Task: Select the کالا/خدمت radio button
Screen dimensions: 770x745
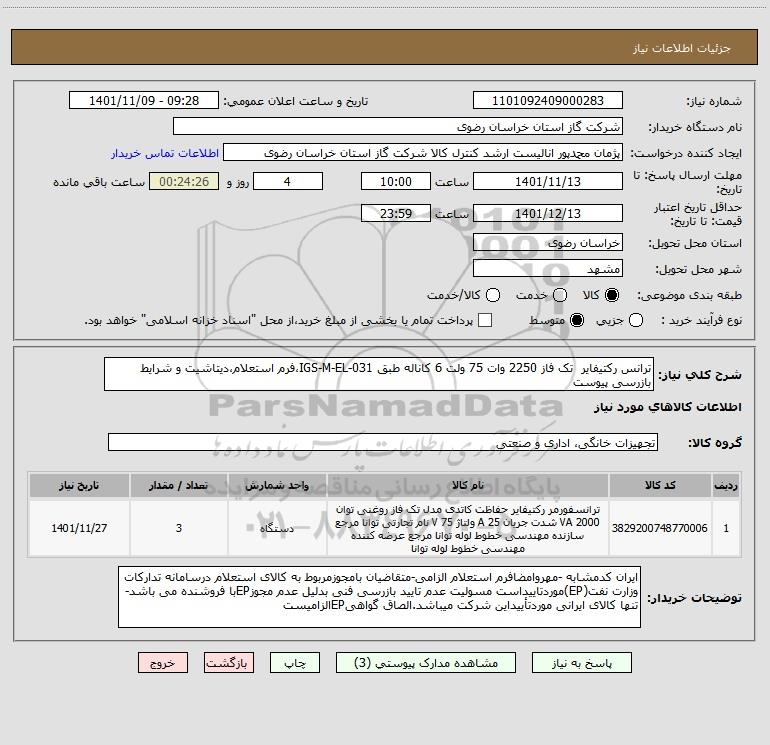Action: click(x=493, y=295)
